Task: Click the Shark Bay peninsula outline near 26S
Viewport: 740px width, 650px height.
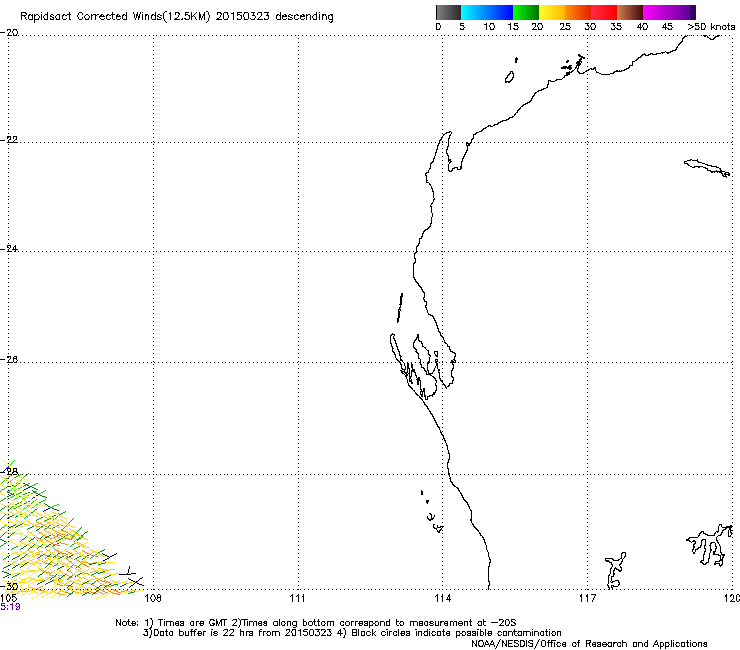Action: point(423,366)
